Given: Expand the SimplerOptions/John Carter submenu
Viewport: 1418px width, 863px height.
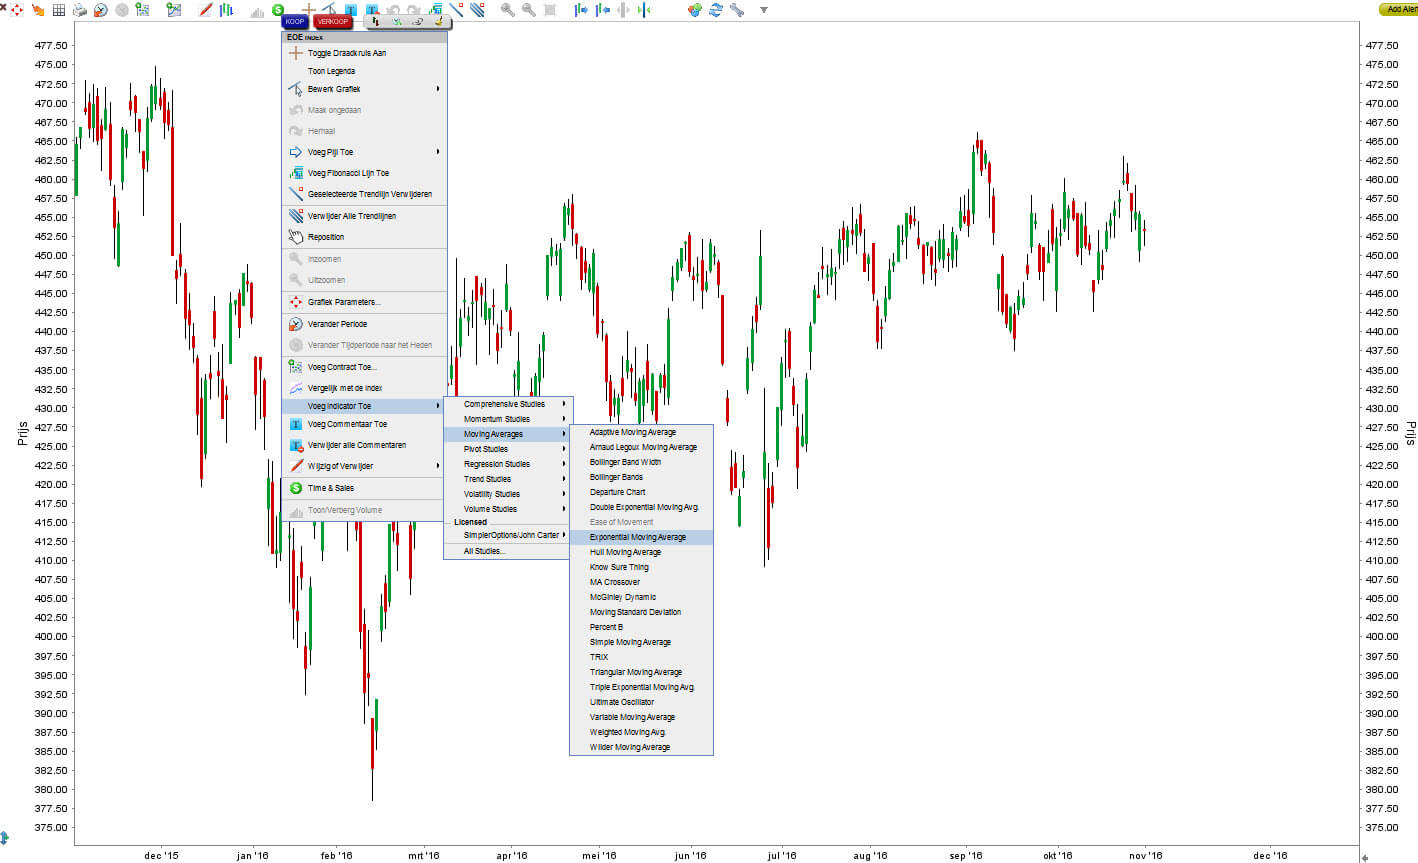Looking at the screenshot, I should point(508,535).
